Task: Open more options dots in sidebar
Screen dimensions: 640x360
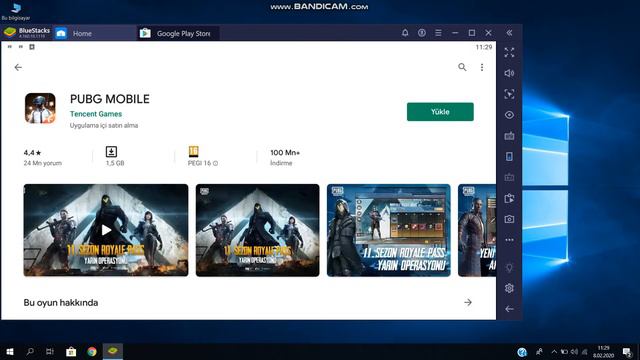Action: click(x=509, y=240)
